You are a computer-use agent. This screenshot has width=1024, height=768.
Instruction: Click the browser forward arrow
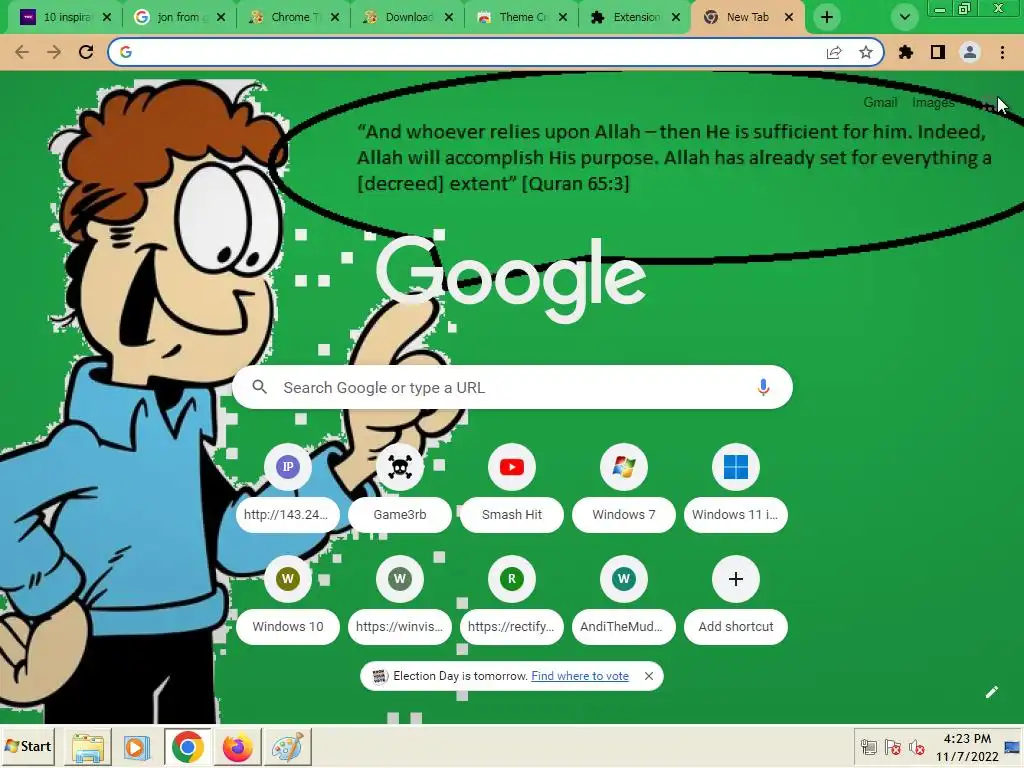54,52
